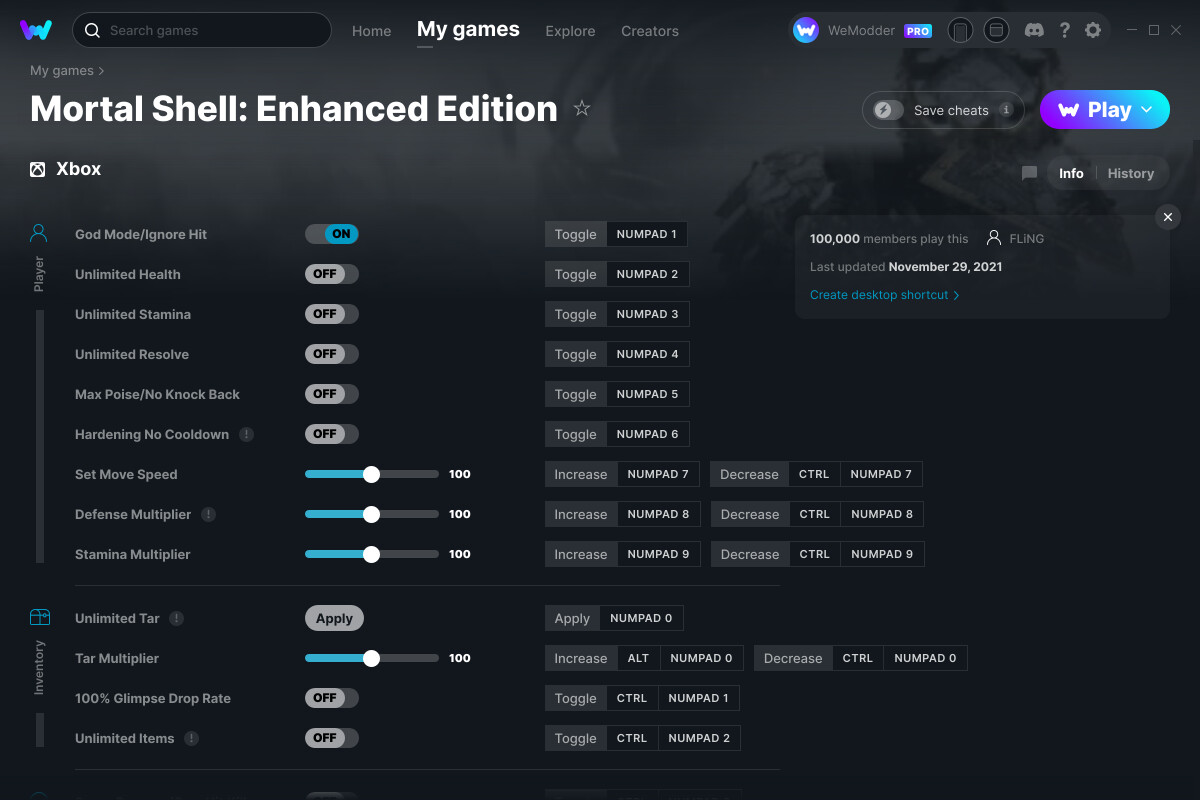Image resolution: width=1200 pixels, height=800 pixels.
Task: Open Discord via the header icon
Action: (1035, 30)
